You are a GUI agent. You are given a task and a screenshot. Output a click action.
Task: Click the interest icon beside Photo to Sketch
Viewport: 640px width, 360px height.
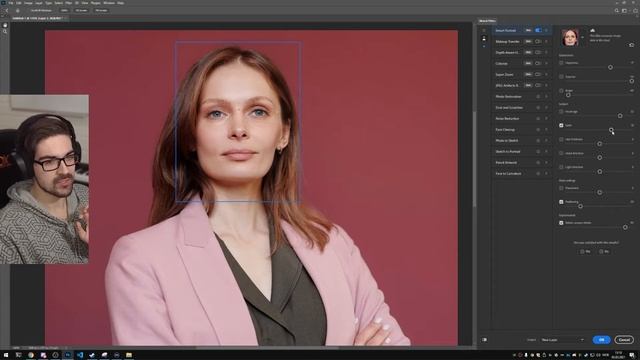click(538, 140)
